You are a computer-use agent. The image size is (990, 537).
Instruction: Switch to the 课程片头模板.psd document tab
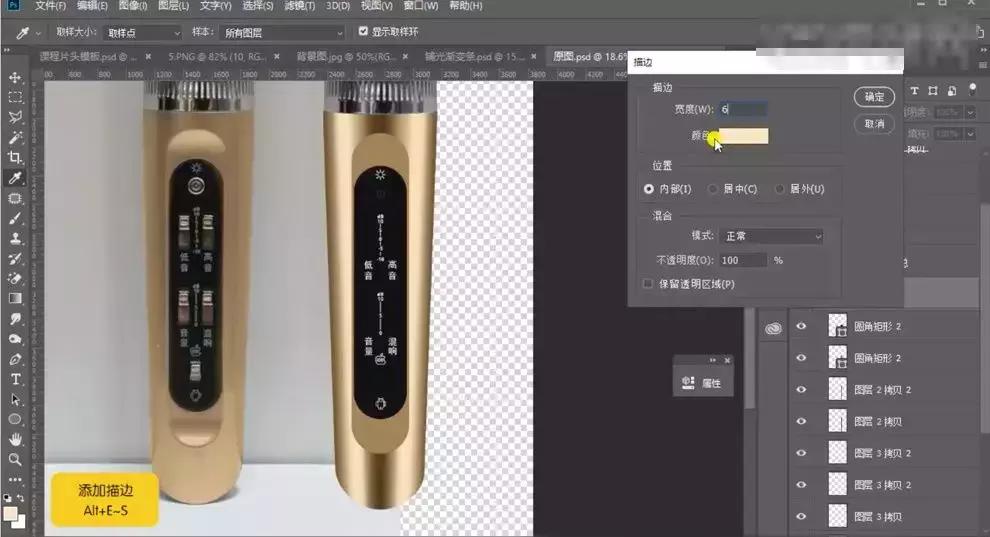[x=88, y=57]
